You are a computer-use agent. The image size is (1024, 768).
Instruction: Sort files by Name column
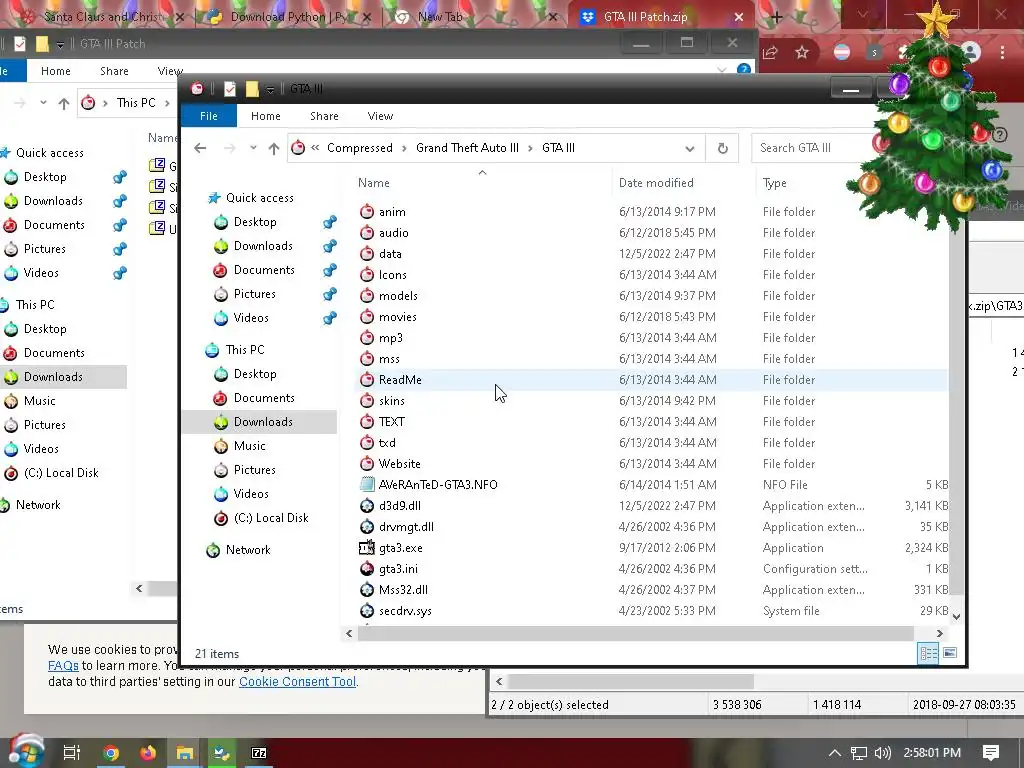click(374, 183)
